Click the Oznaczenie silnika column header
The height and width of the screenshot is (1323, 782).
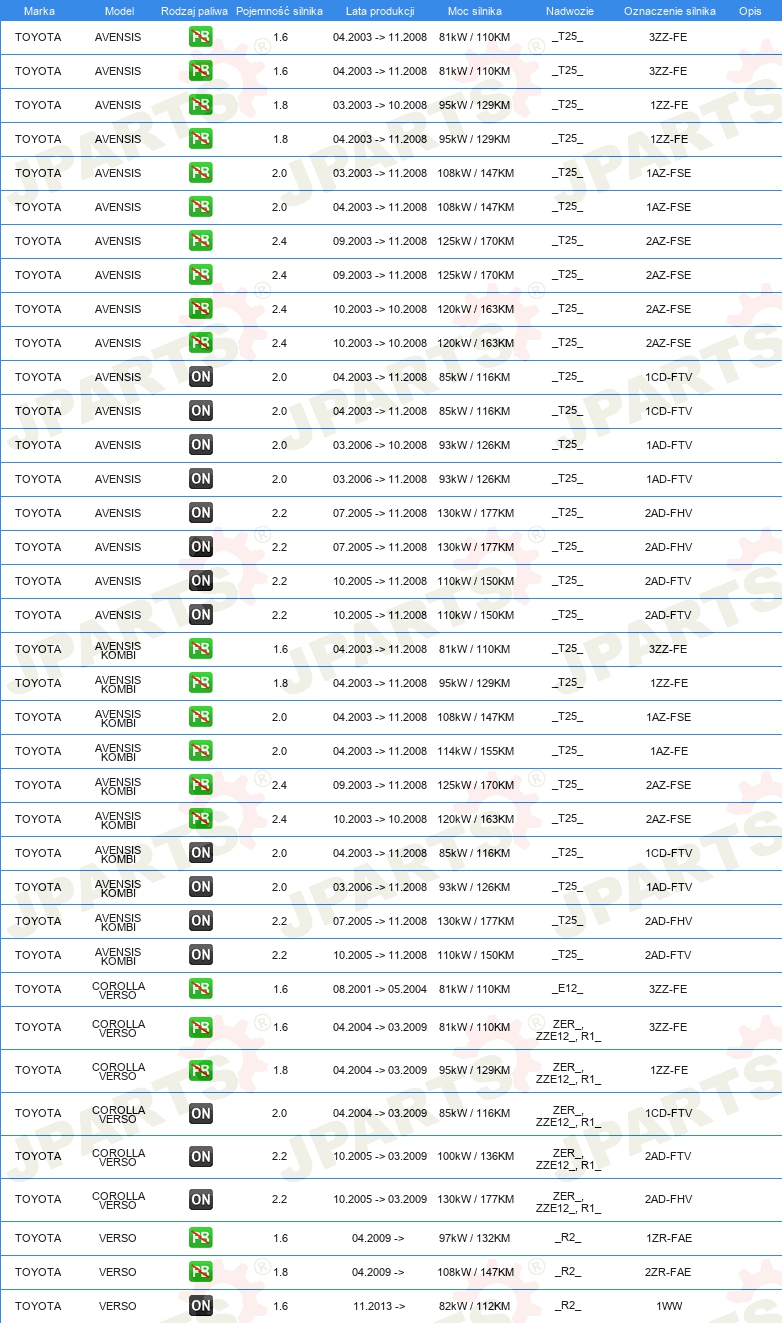[x=669, y=11]
